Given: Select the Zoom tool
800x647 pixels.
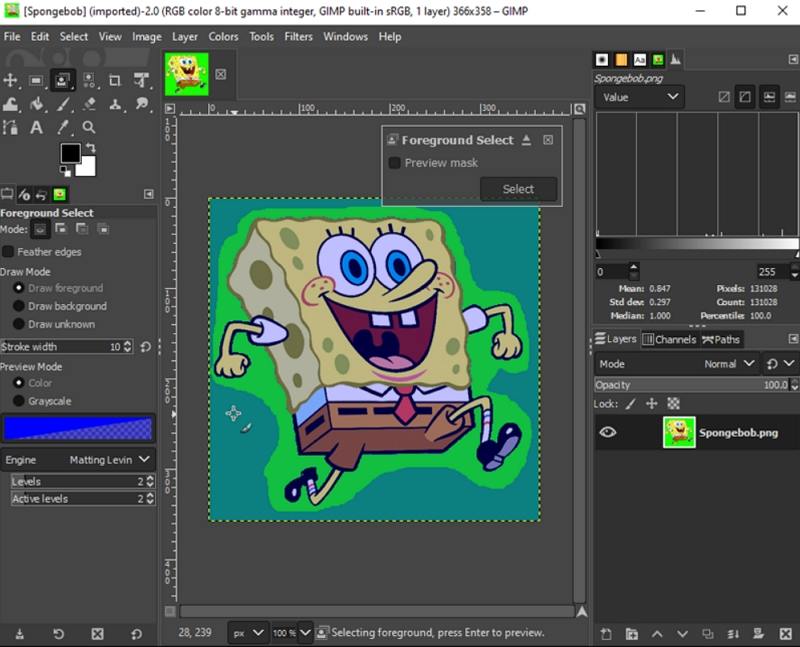Looking at the screenshot, I should [88, 128].
